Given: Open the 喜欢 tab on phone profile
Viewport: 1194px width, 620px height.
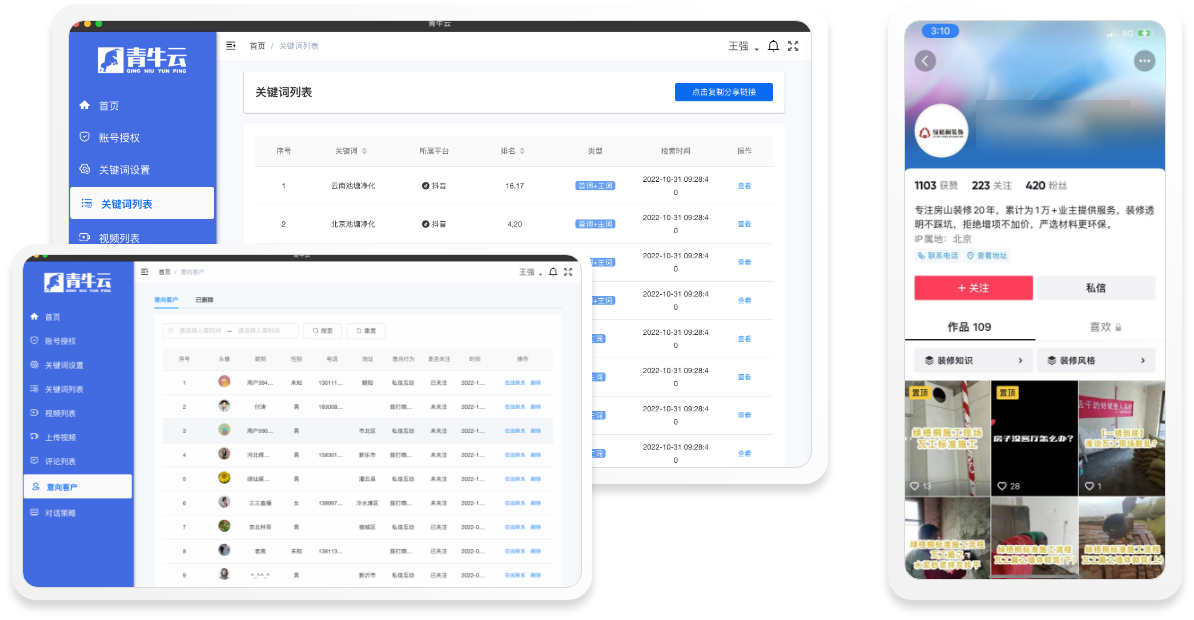Looking at the screenshot, I should [x=1104, y=327].
